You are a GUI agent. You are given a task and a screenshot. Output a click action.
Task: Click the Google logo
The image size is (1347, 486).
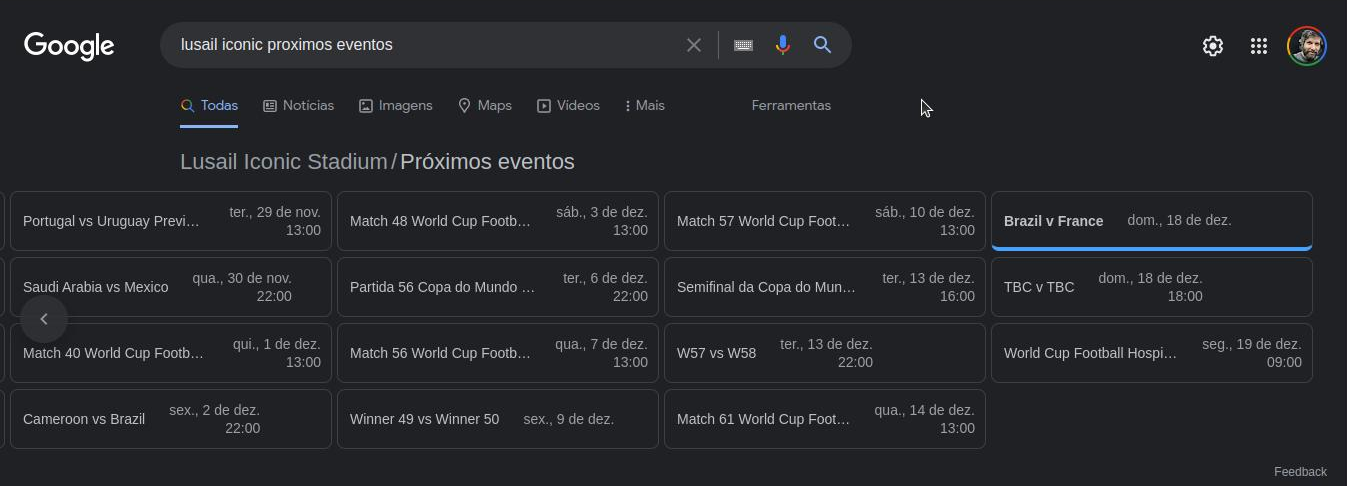(69, 46)
